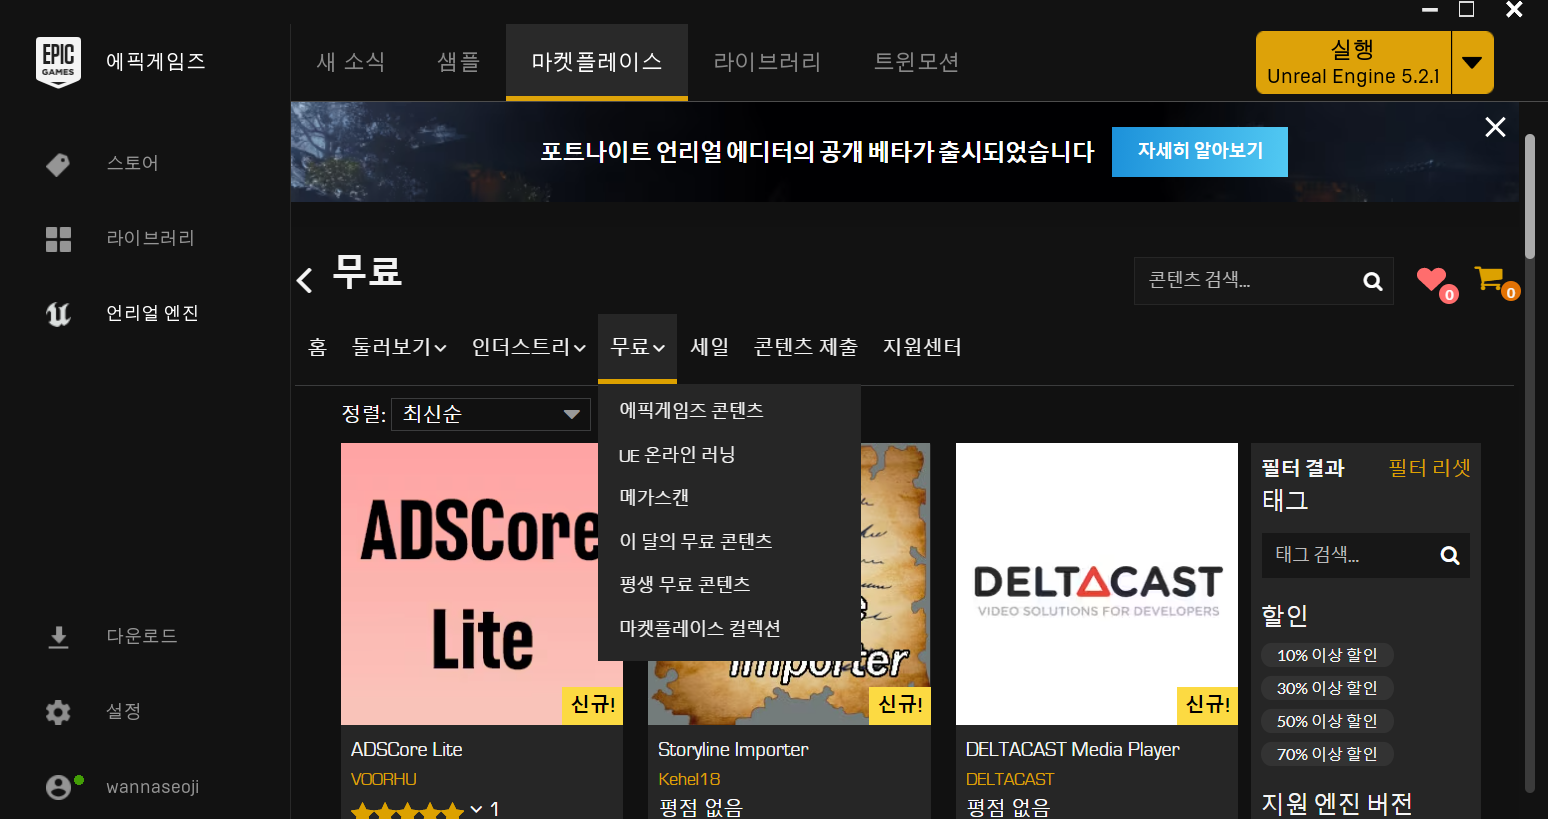Go back using the arrow beside 무료
The image size is (1548, 819).
(x=305, y=280)
